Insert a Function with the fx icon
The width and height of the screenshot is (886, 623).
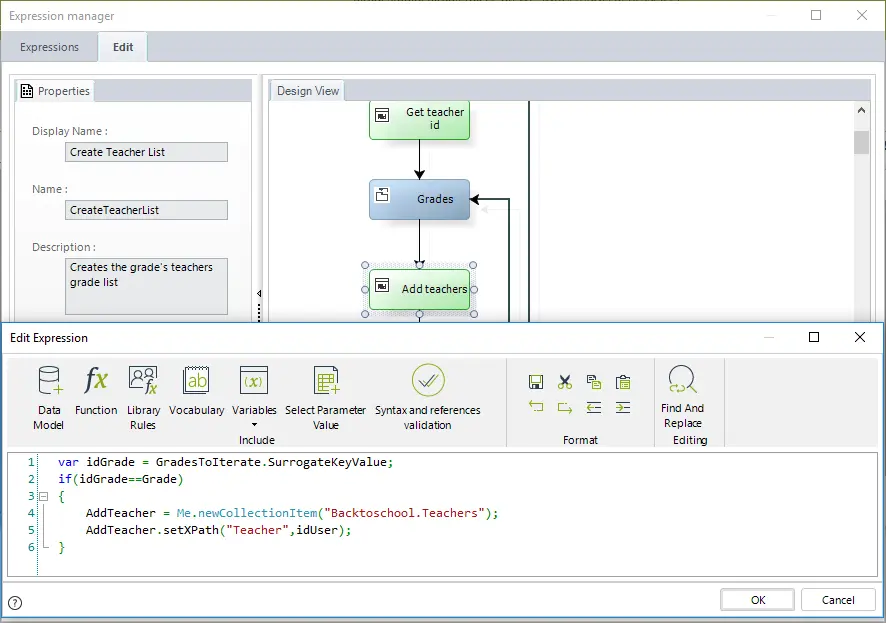[x=96, y=390]
